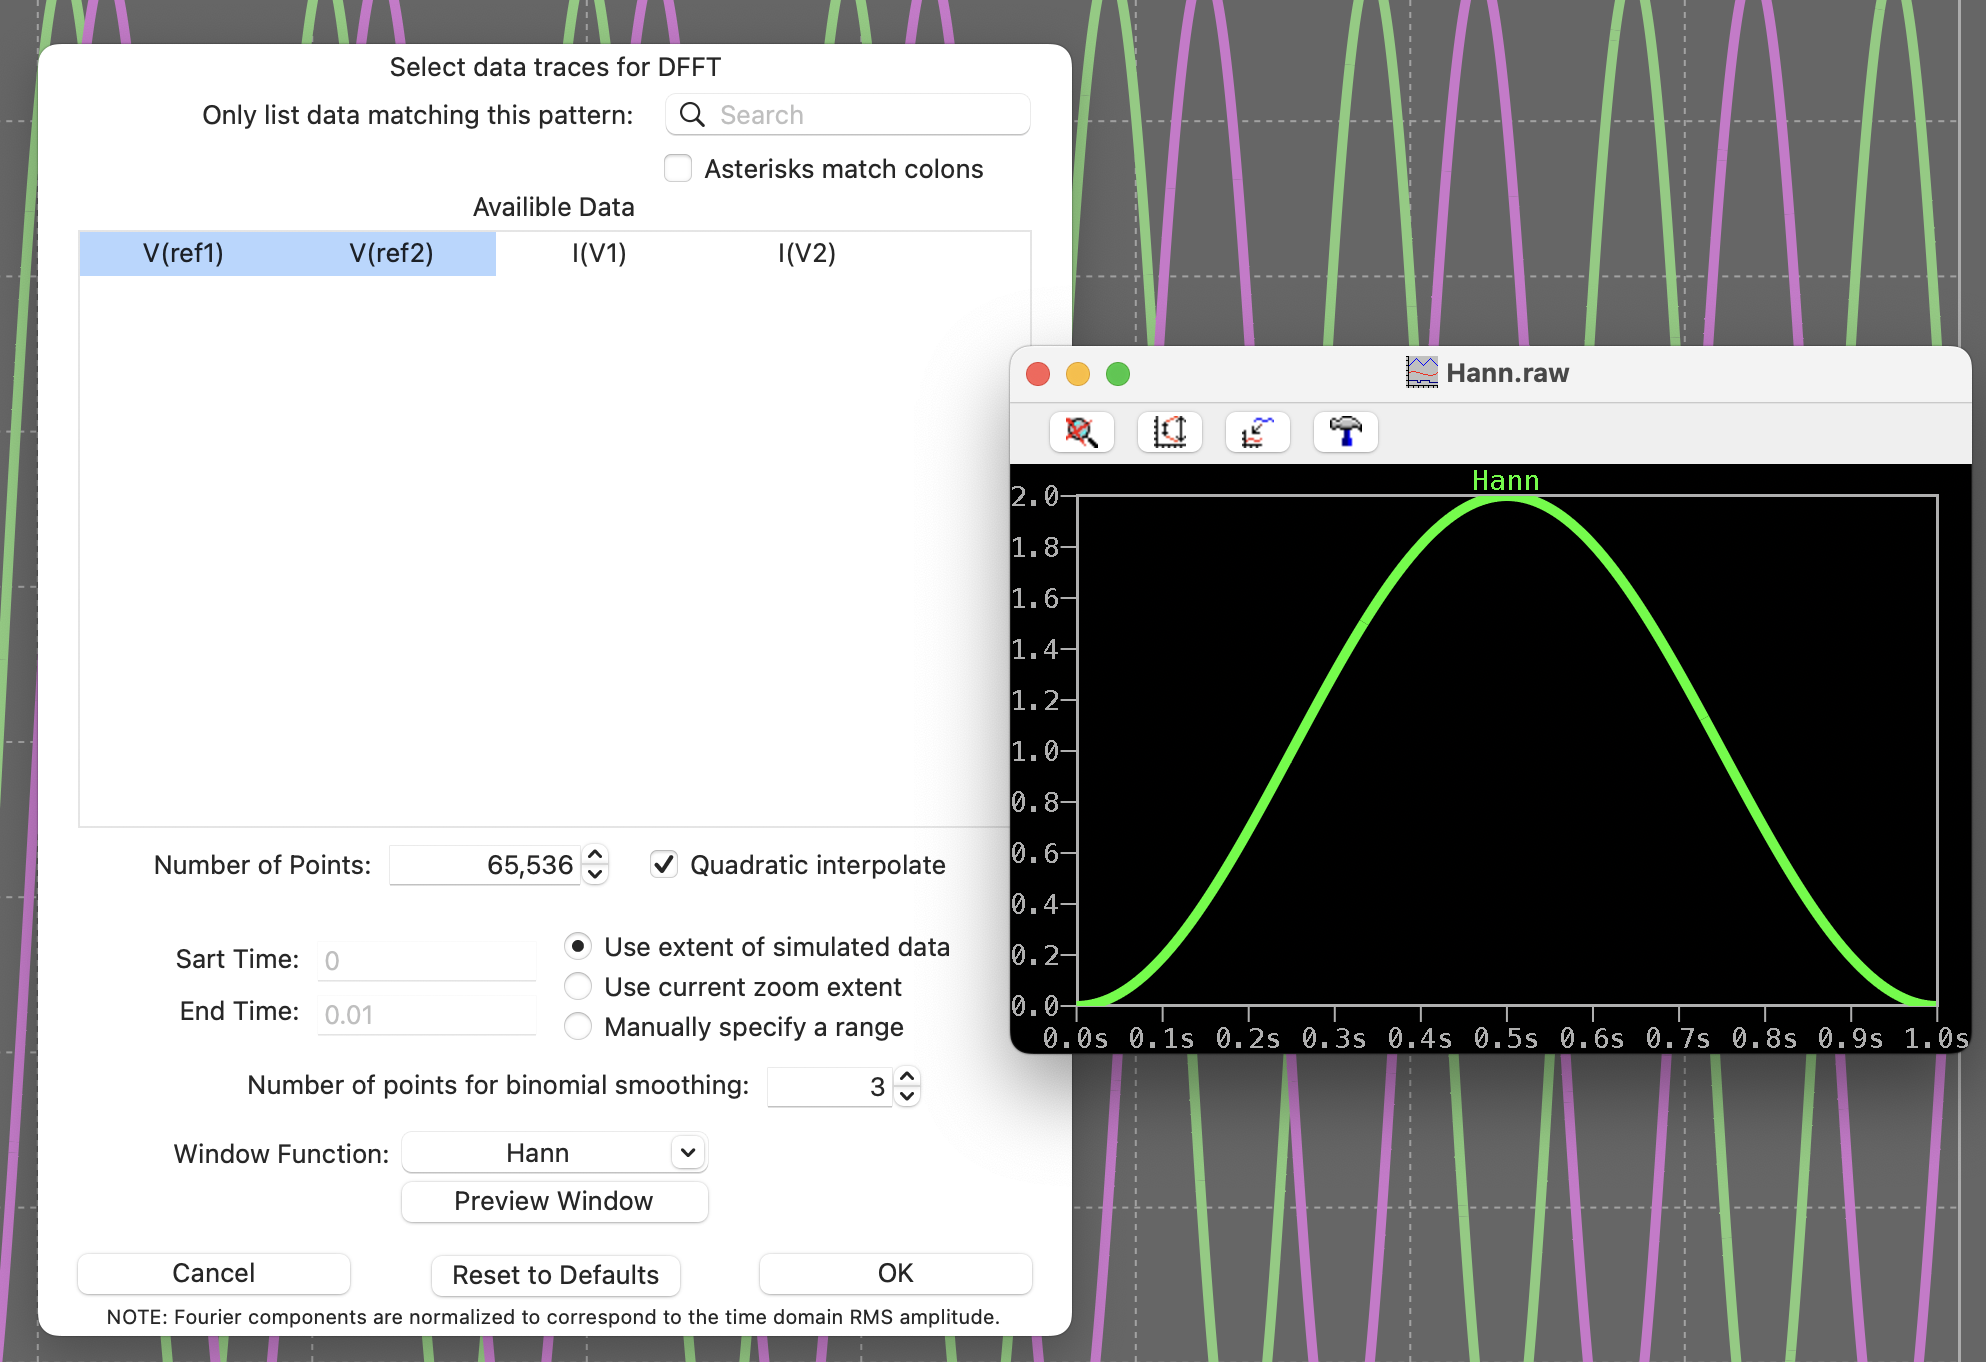Choose Manually specify a range option
This screenshot has width=1986, height=1362.
coord(578,1027)
